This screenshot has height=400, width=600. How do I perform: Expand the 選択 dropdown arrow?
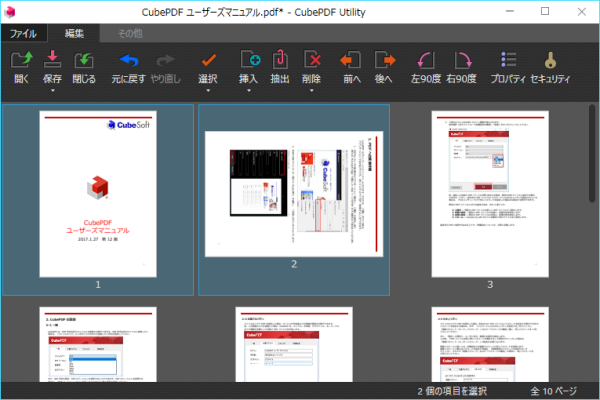tap(208, 91)
